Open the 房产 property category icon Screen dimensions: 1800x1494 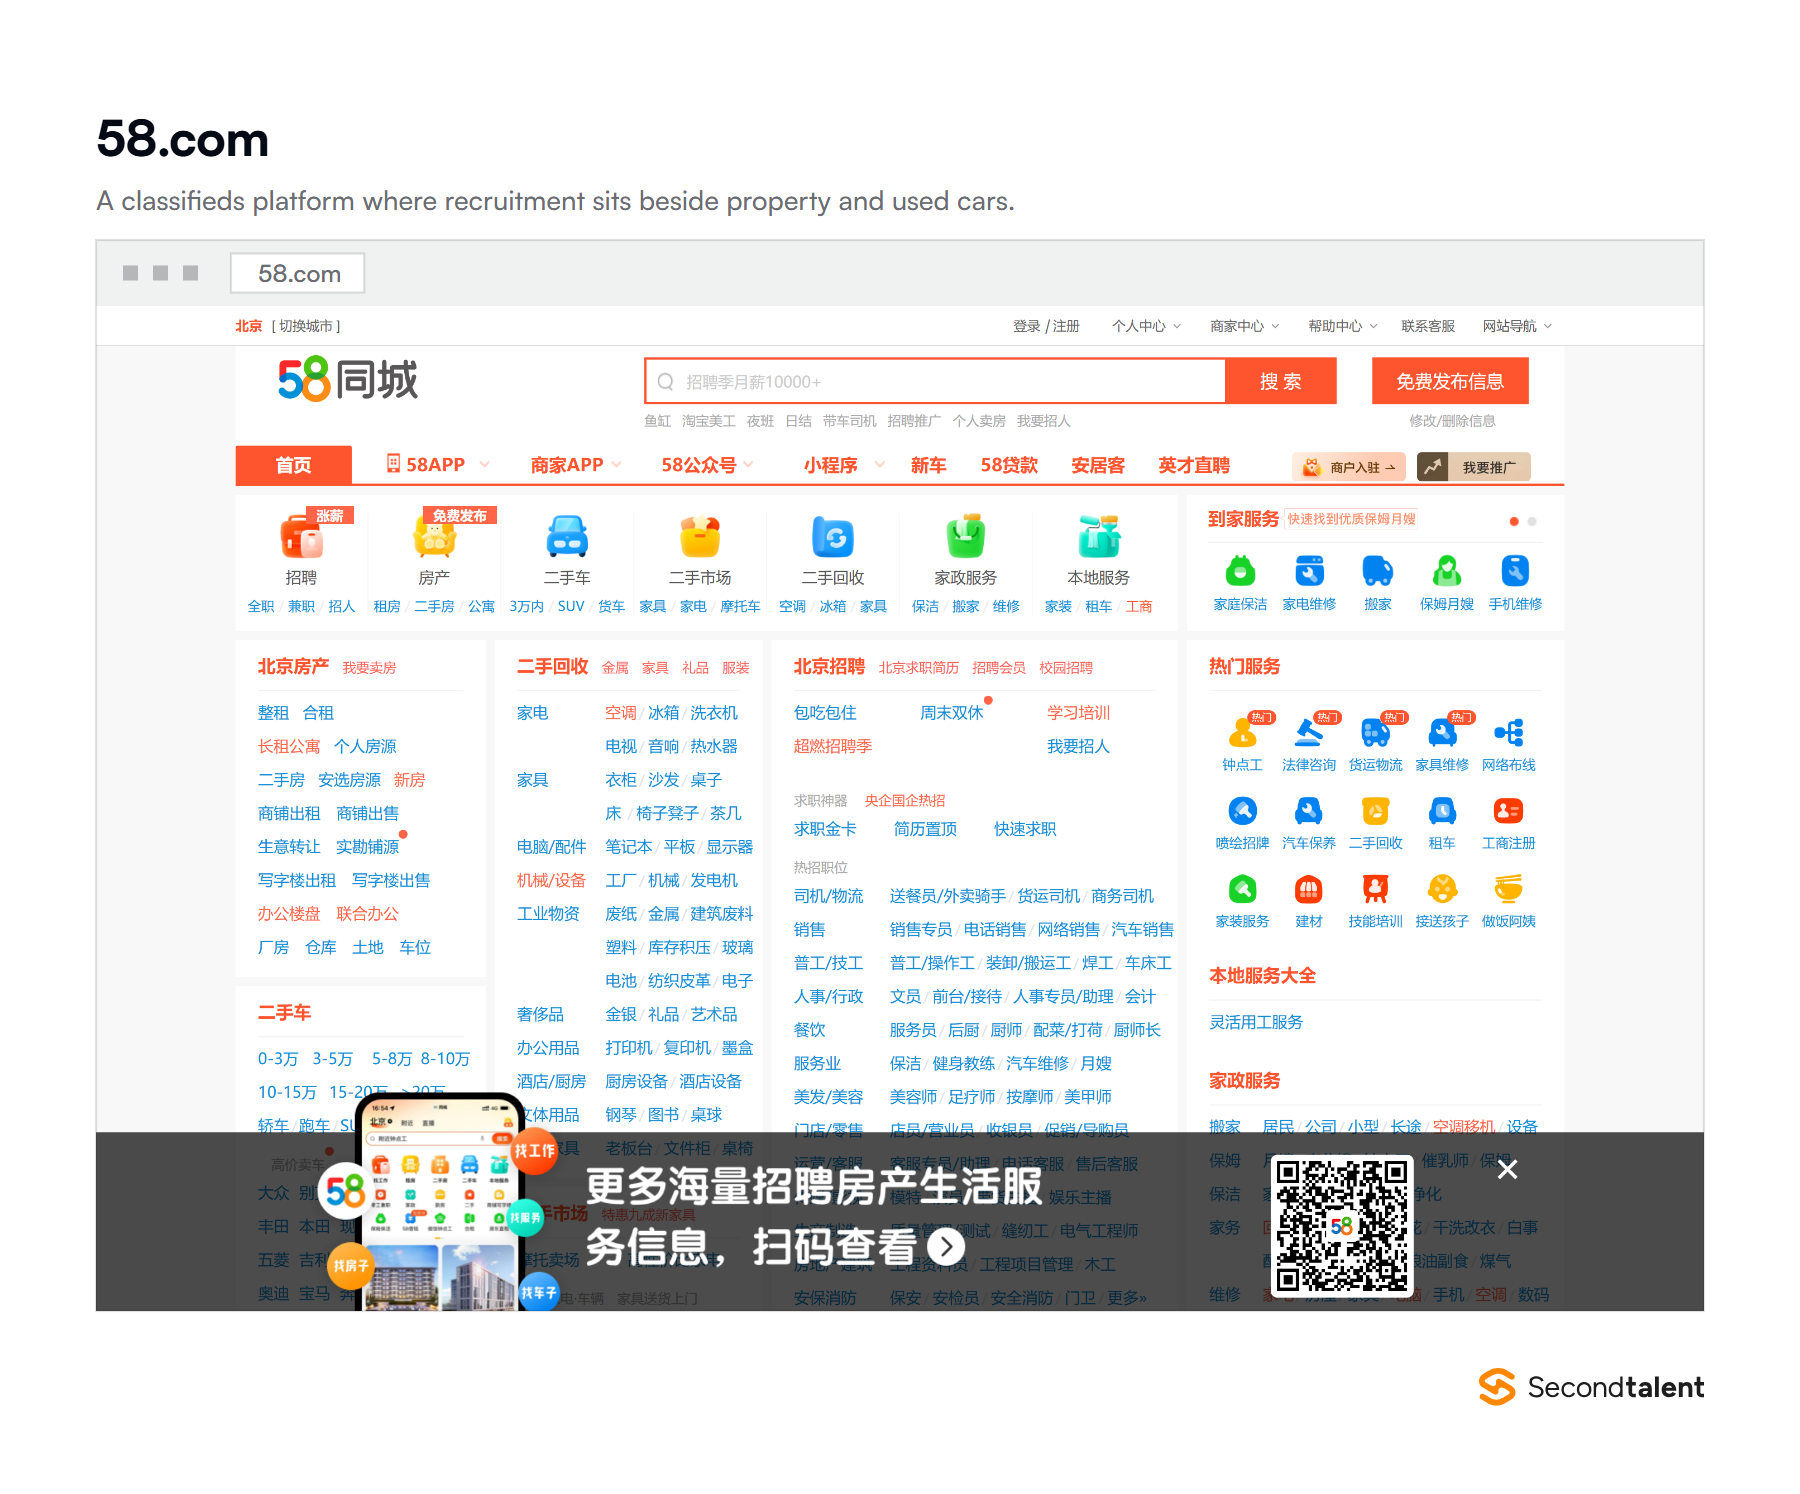(x=434, y=538)
